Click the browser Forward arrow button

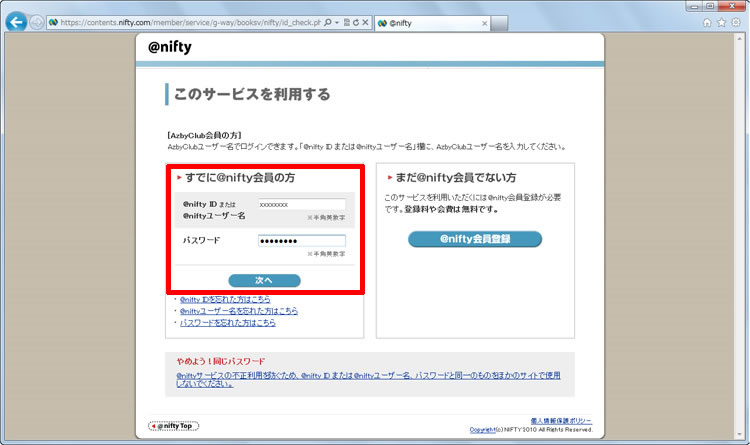point(36,22)
